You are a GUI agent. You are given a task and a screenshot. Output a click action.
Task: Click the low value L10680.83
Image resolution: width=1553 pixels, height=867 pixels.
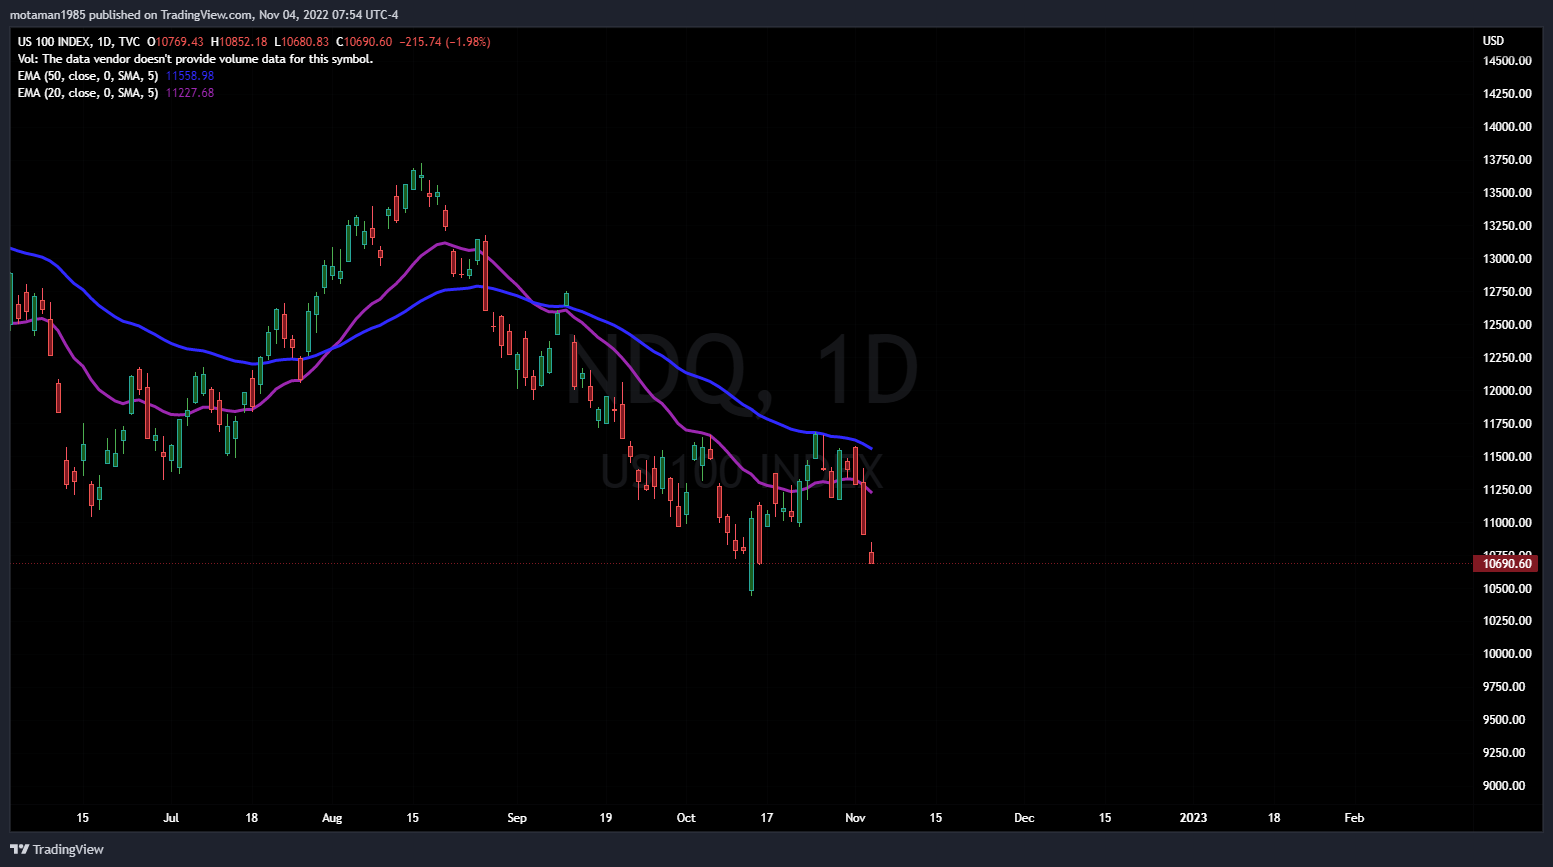tap(302, 42)
